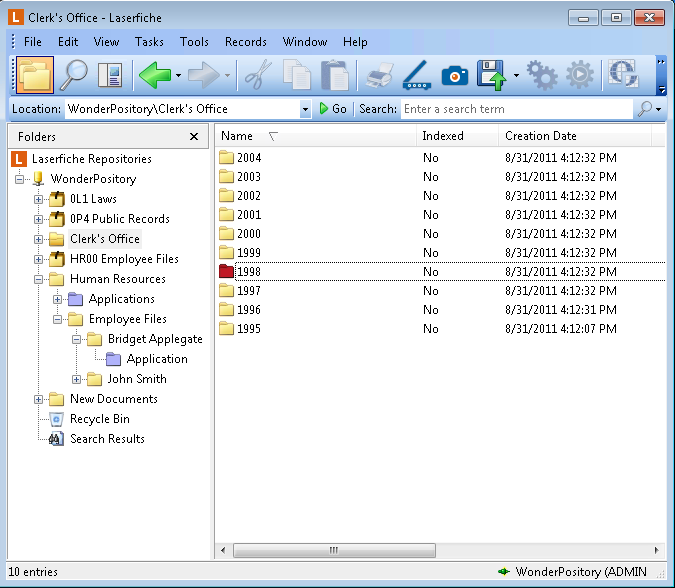The image size is (675, 588).
Task: Click the gray forward arrow
Action: (x=204, y=75)
